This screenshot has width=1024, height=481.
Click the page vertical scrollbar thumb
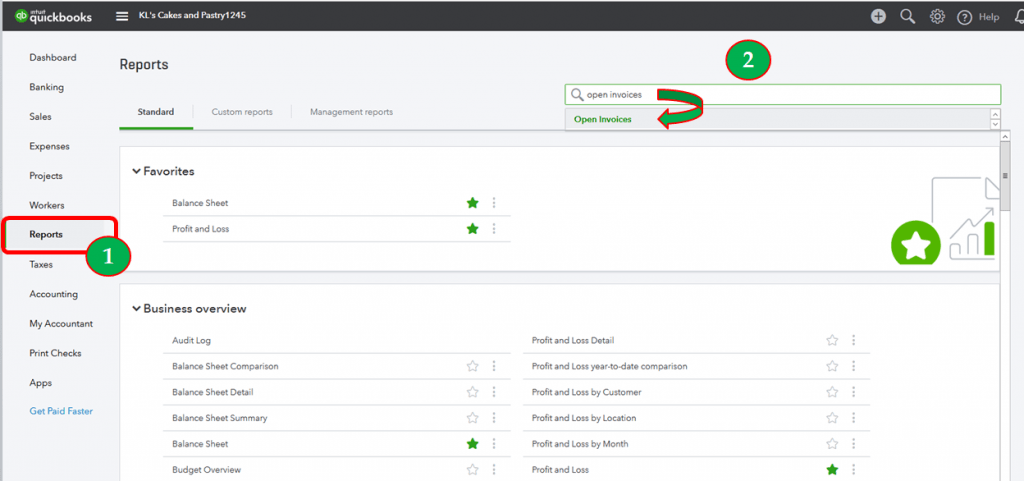point(1005,176)
